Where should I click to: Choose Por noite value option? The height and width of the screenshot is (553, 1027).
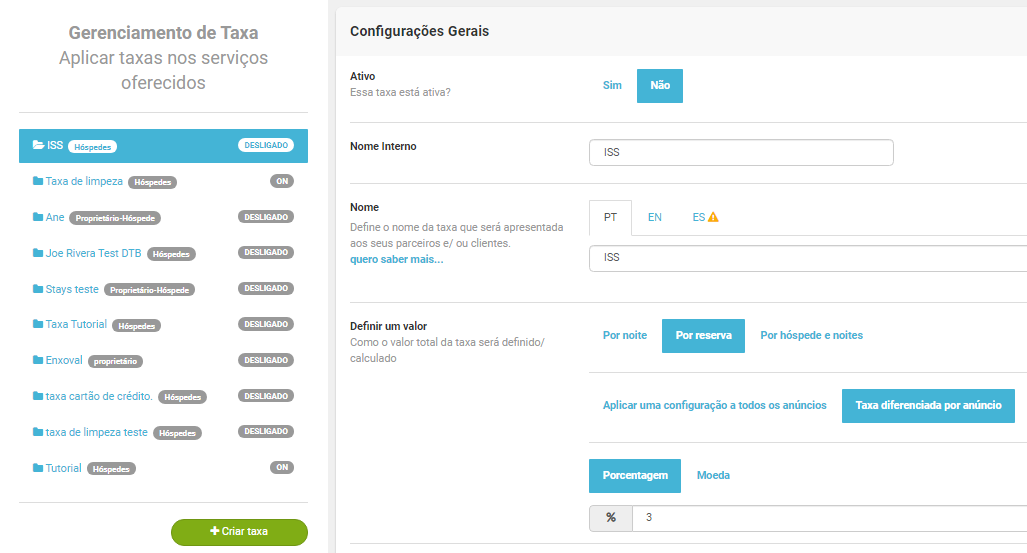pos(624,335)
